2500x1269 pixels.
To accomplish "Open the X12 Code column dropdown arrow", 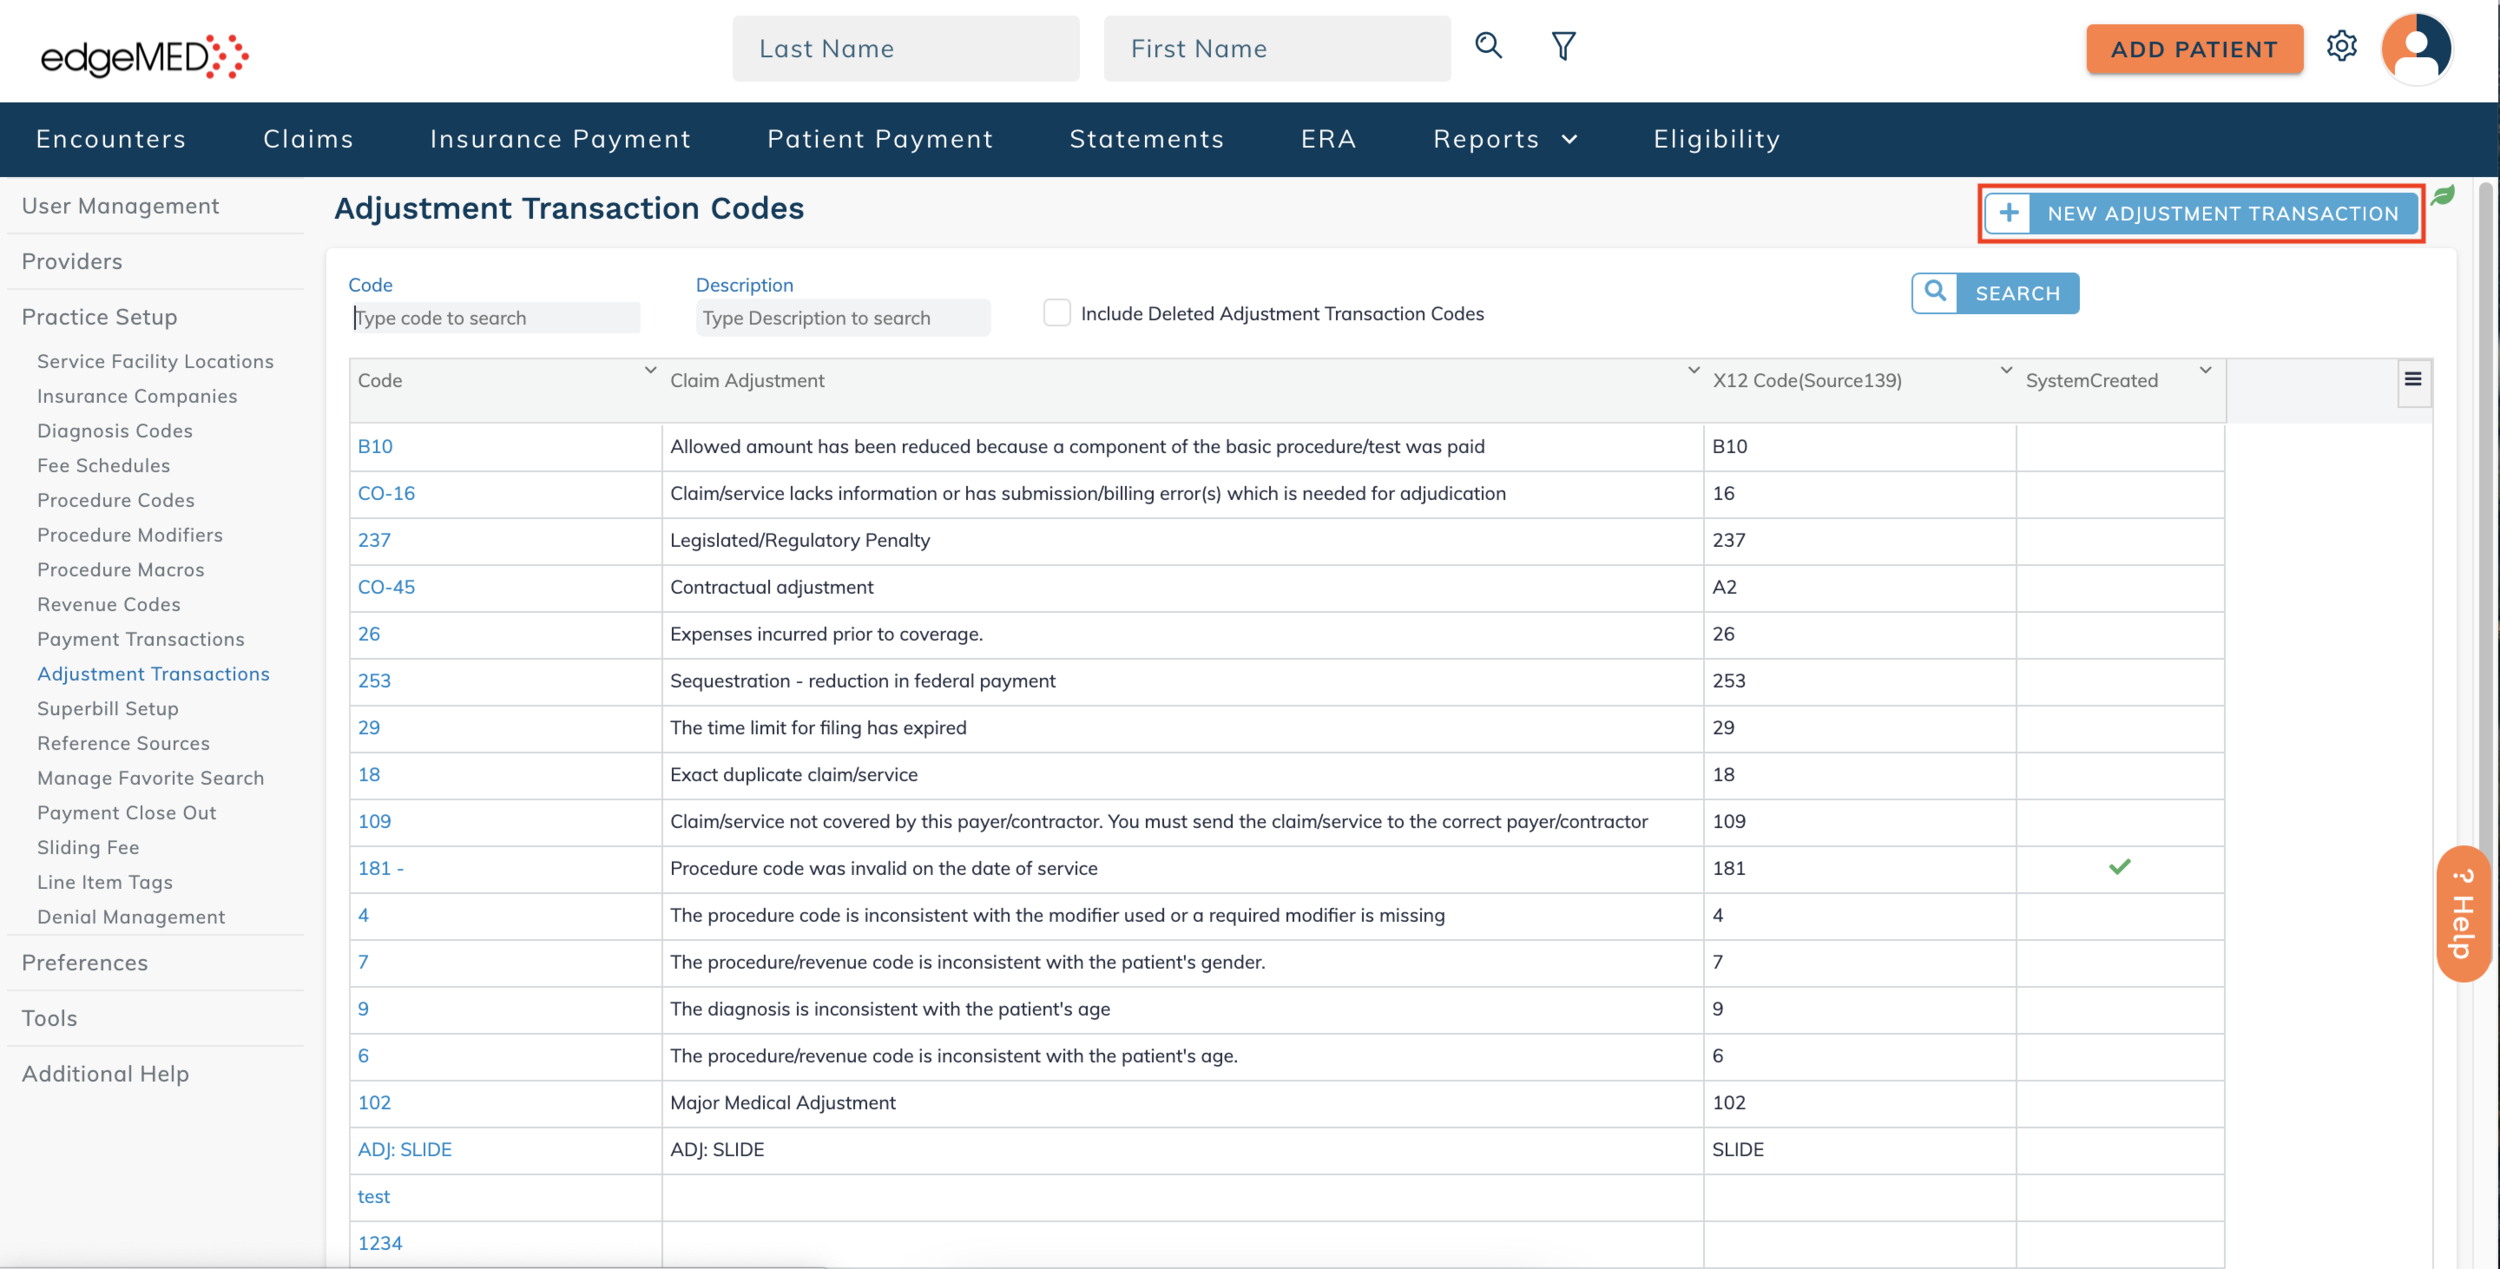I will coord(2005,371).
